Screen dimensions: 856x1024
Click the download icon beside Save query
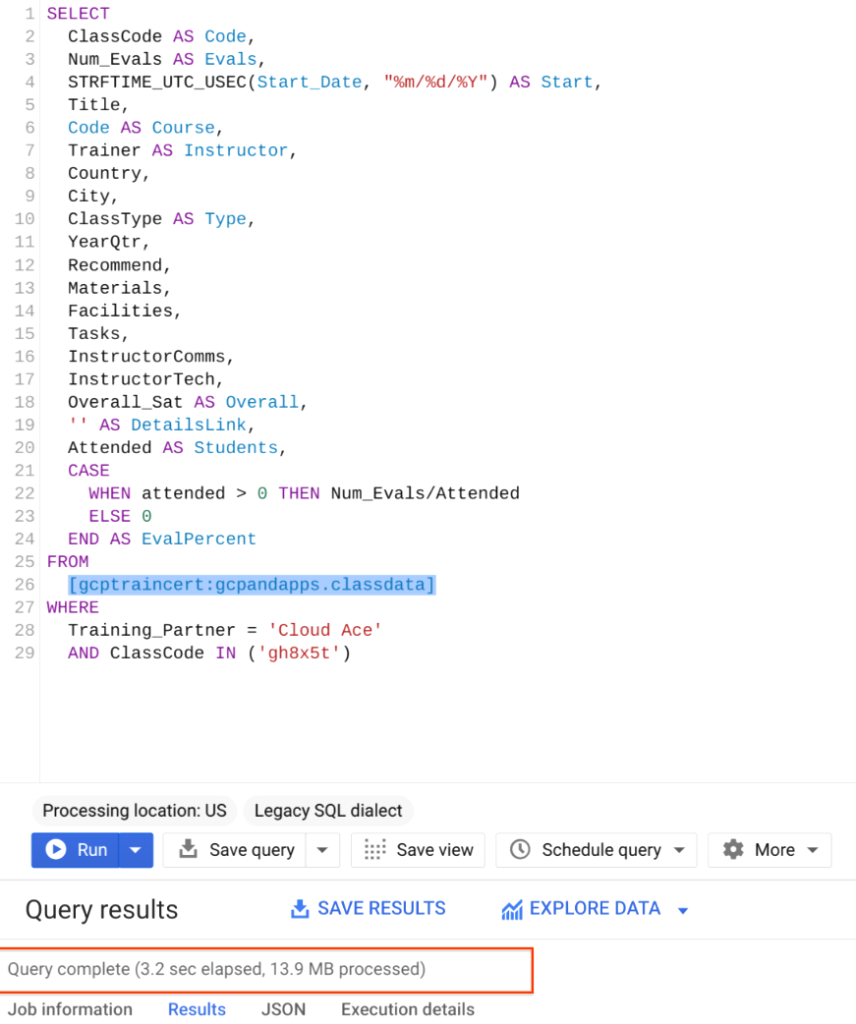coord(189,850)
